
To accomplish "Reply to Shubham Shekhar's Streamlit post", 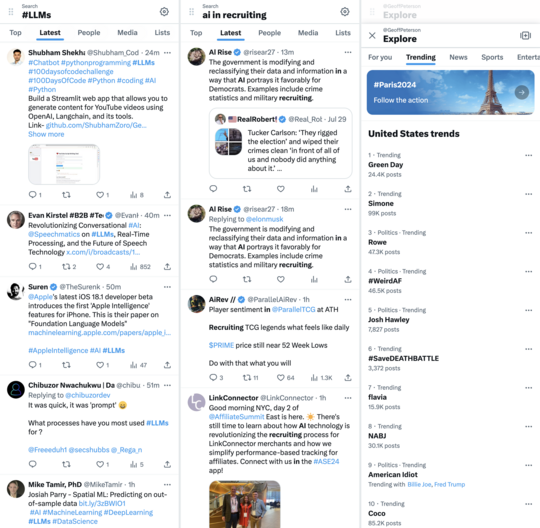I will [x=35, y=195].
